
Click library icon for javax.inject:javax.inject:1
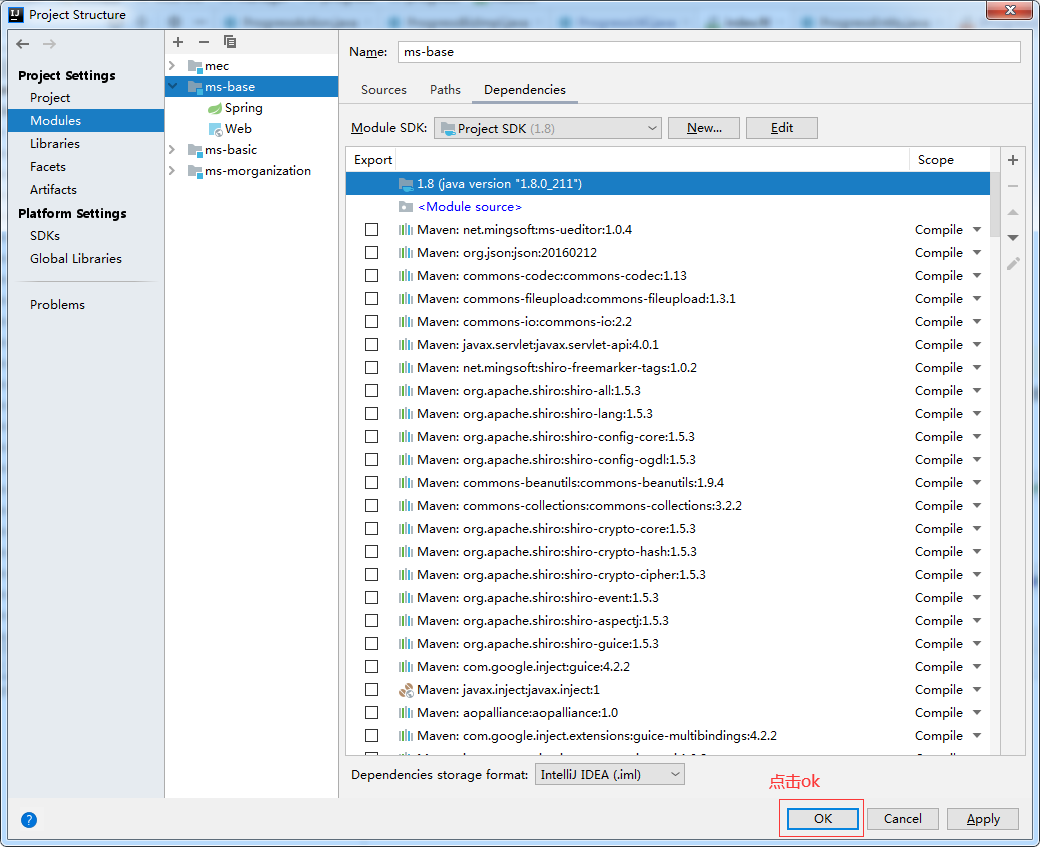(x=406, y=690)
